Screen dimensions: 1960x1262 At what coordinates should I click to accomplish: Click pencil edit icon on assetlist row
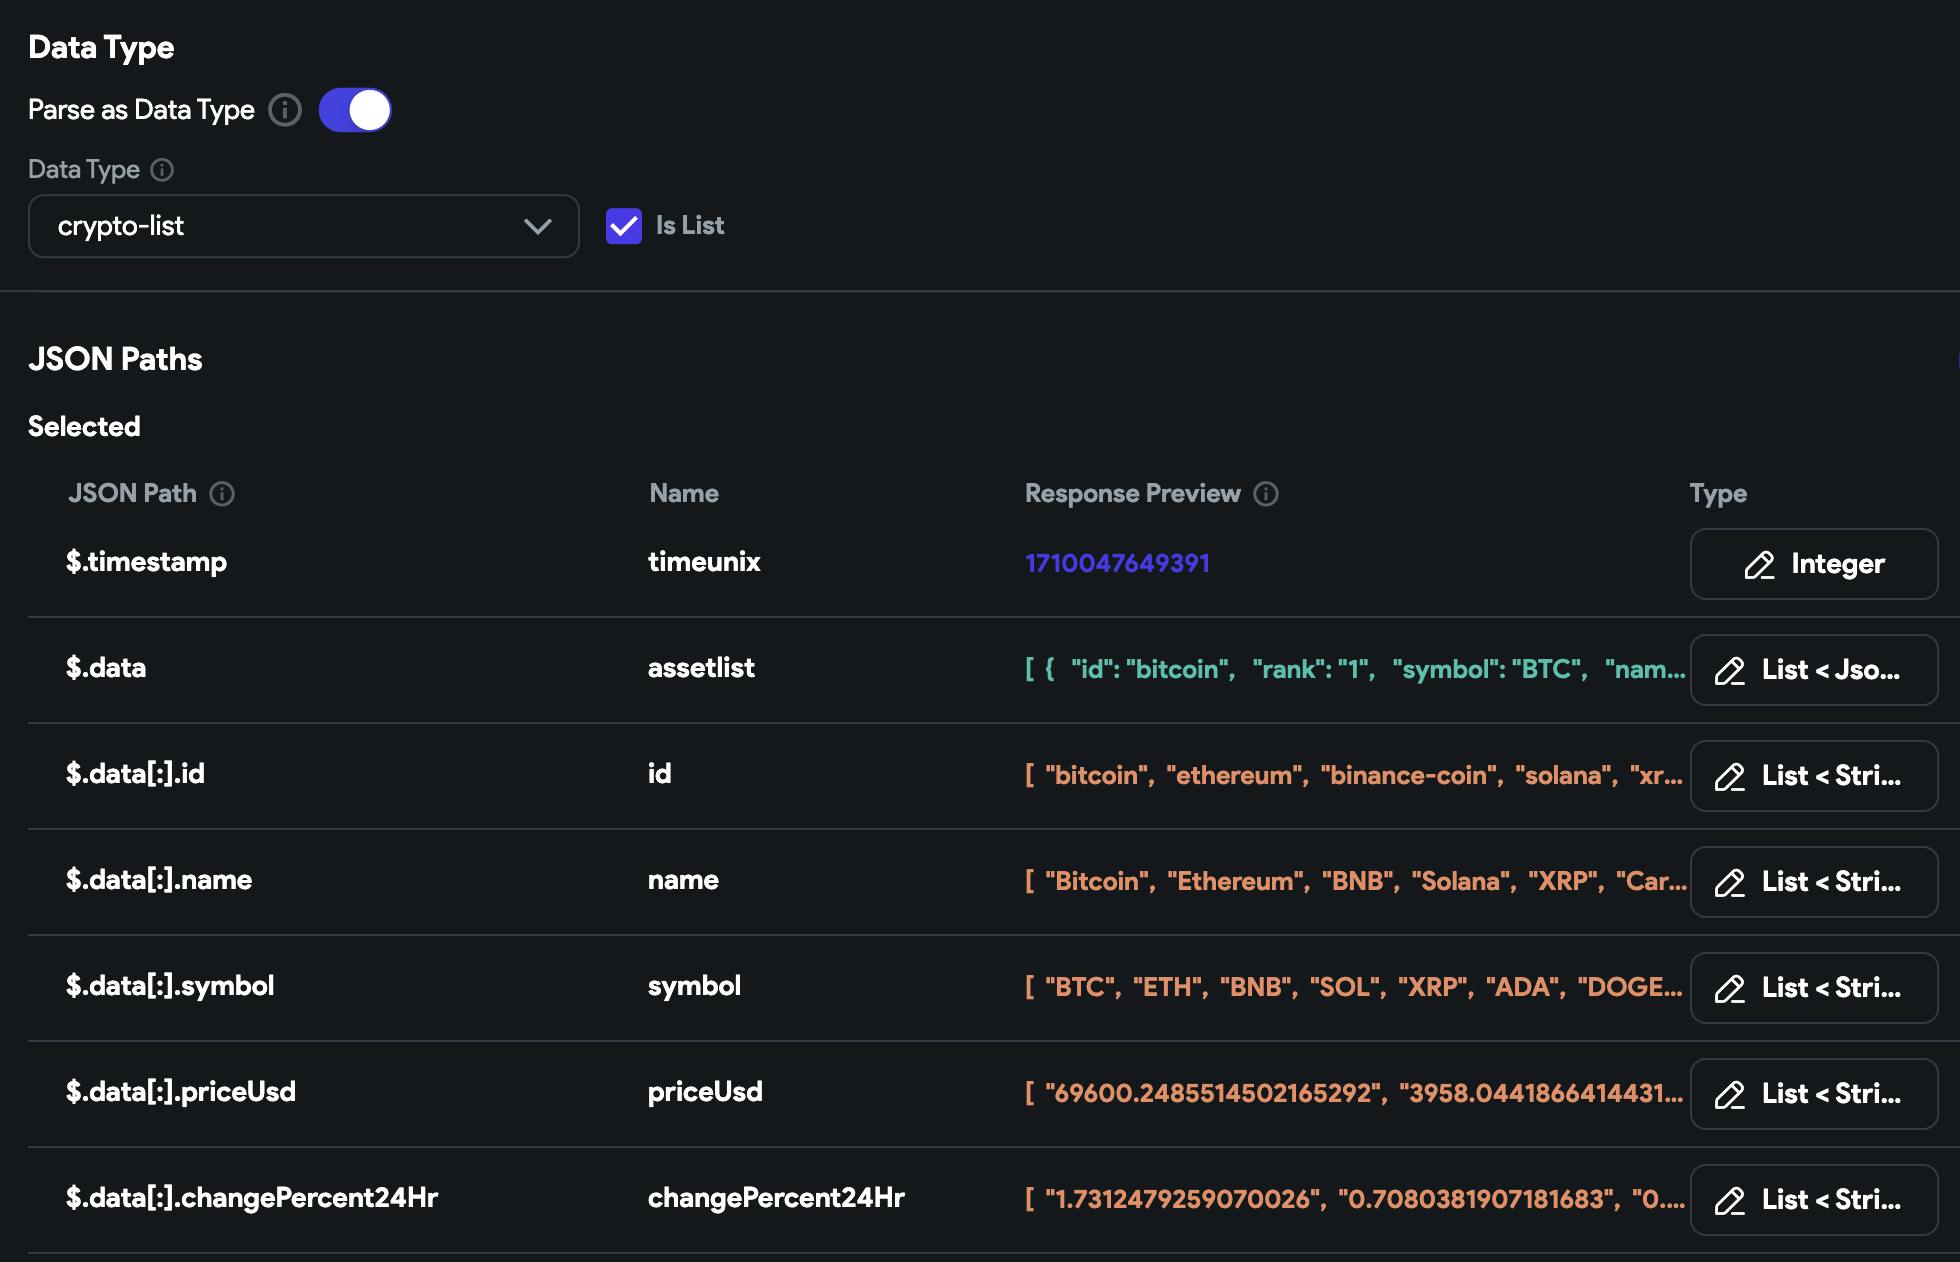pos(1730,671)
